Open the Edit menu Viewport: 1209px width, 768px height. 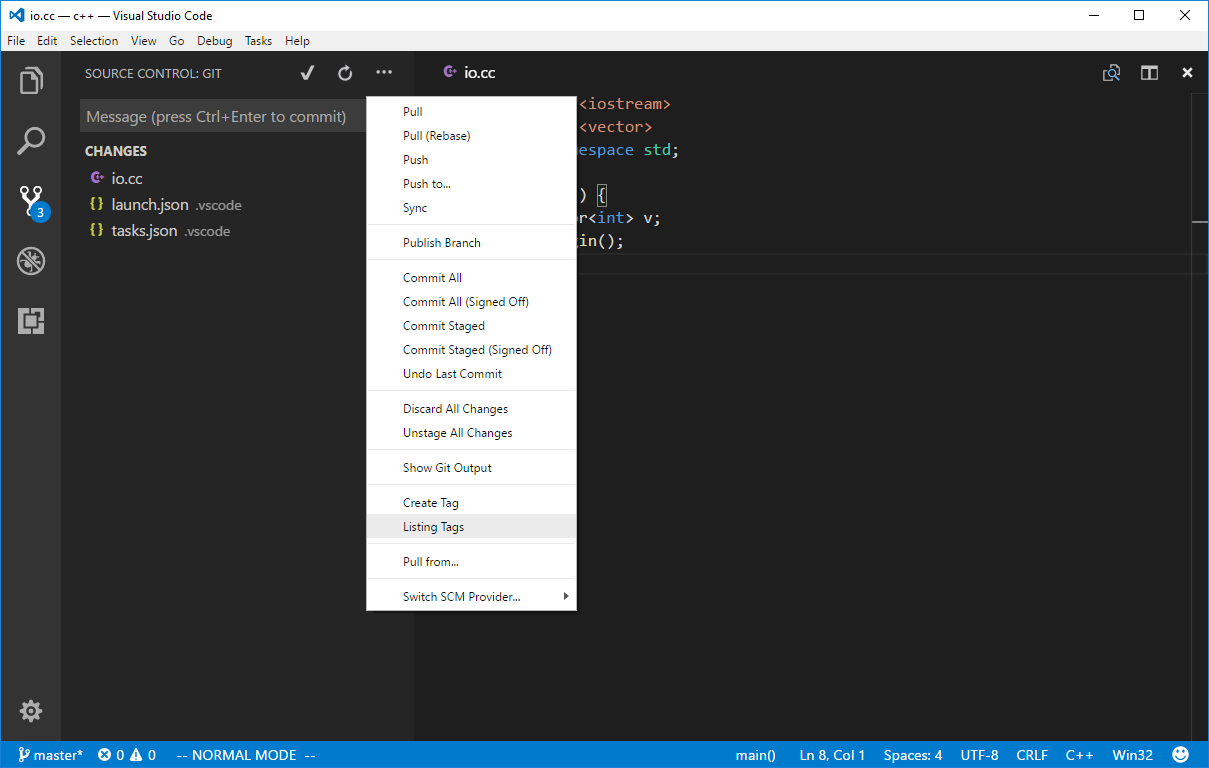[47, 41]
